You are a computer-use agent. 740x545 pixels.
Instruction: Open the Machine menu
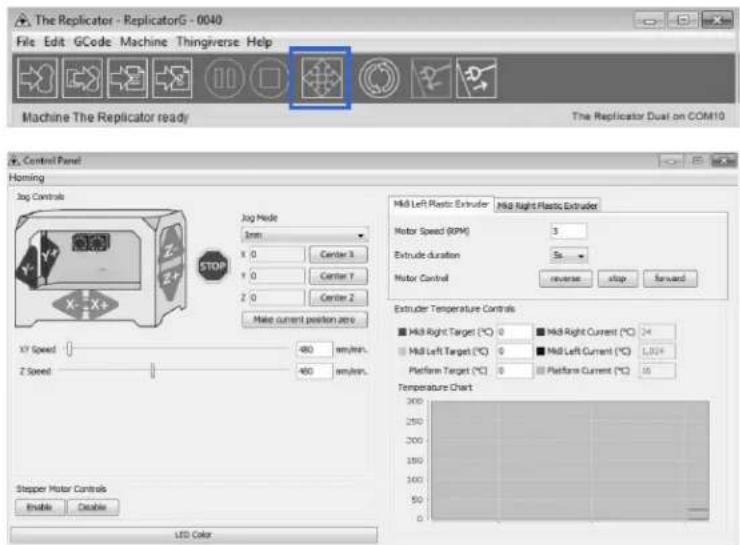tap(143, 42)
